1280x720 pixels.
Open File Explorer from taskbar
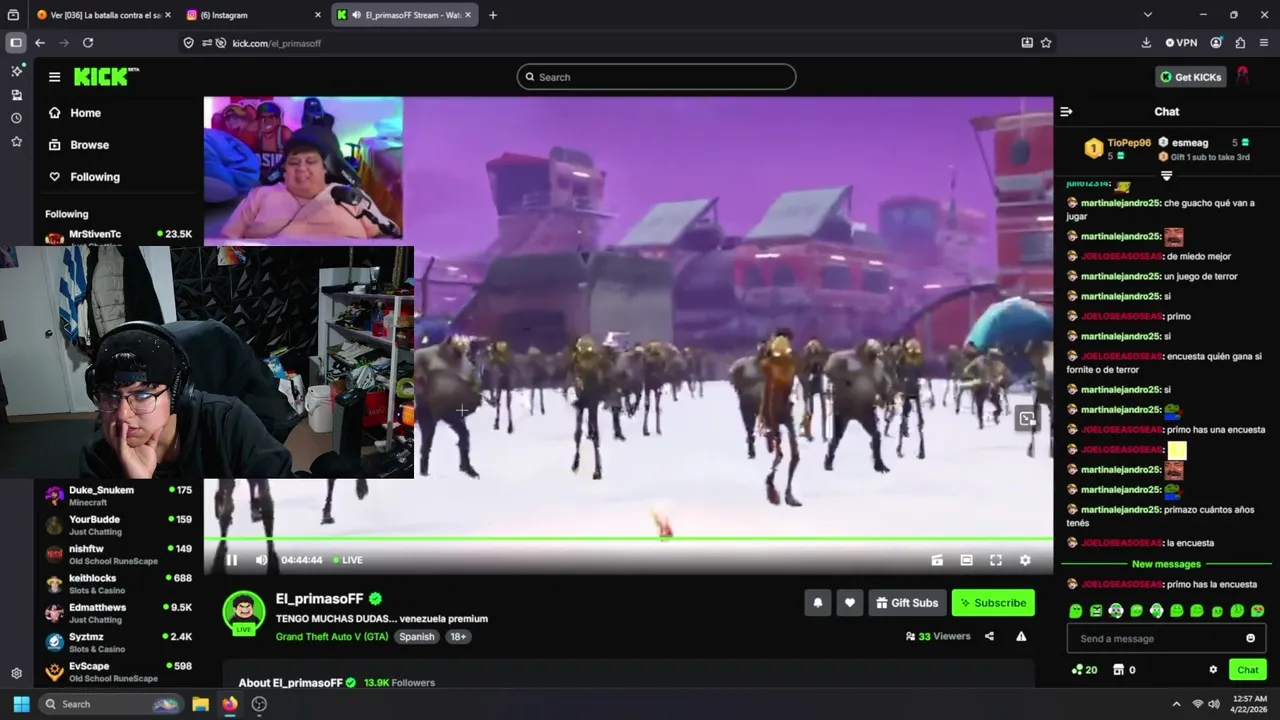[x=200, y=704]
